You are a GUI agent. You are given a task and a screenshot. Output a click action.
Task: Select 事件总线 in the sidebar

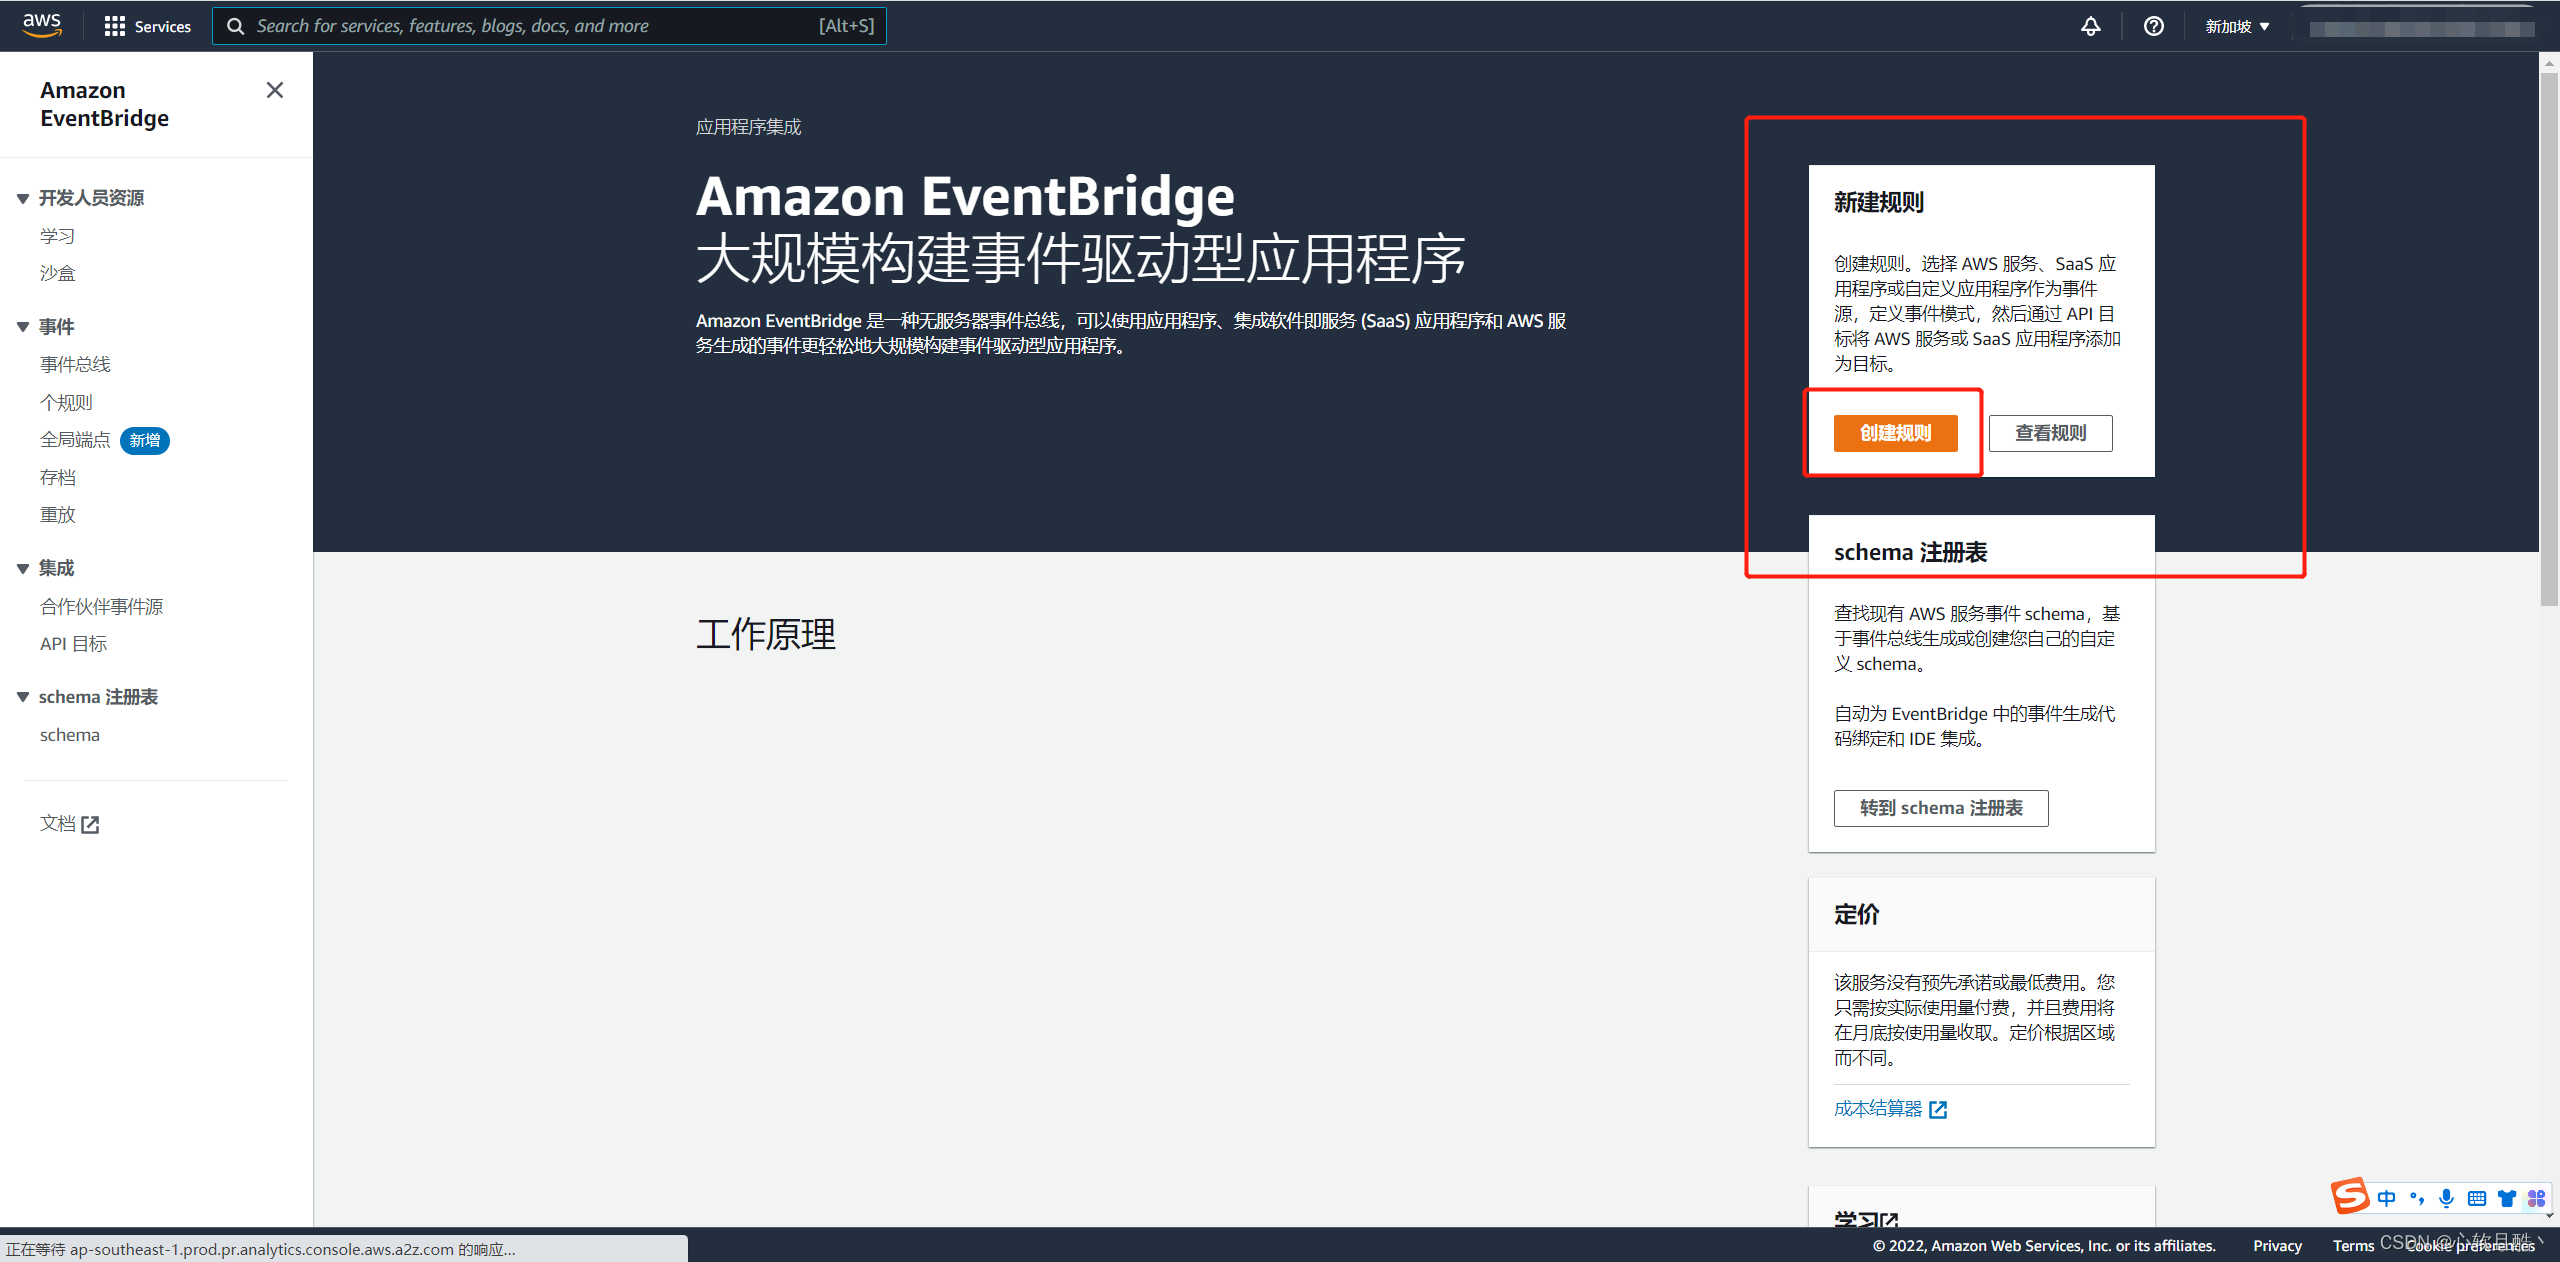point(75,364)
